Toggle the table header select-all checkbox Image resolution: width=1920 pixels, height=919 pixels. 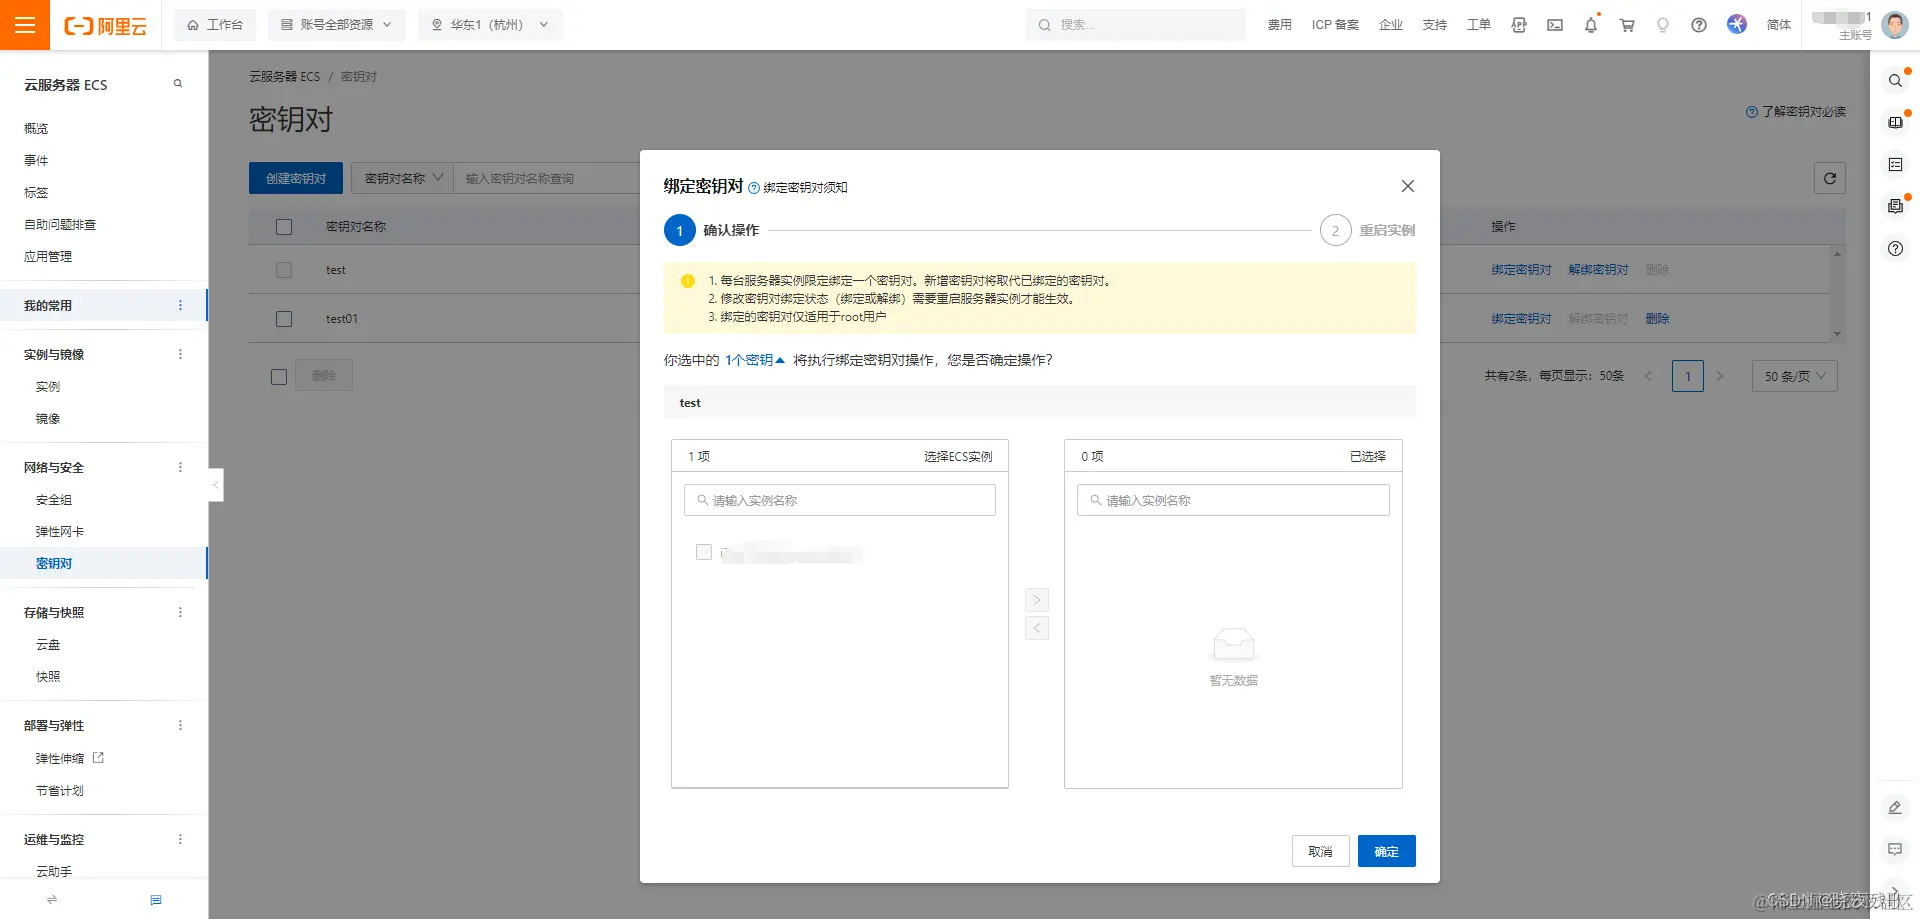[x=284, y=227]
